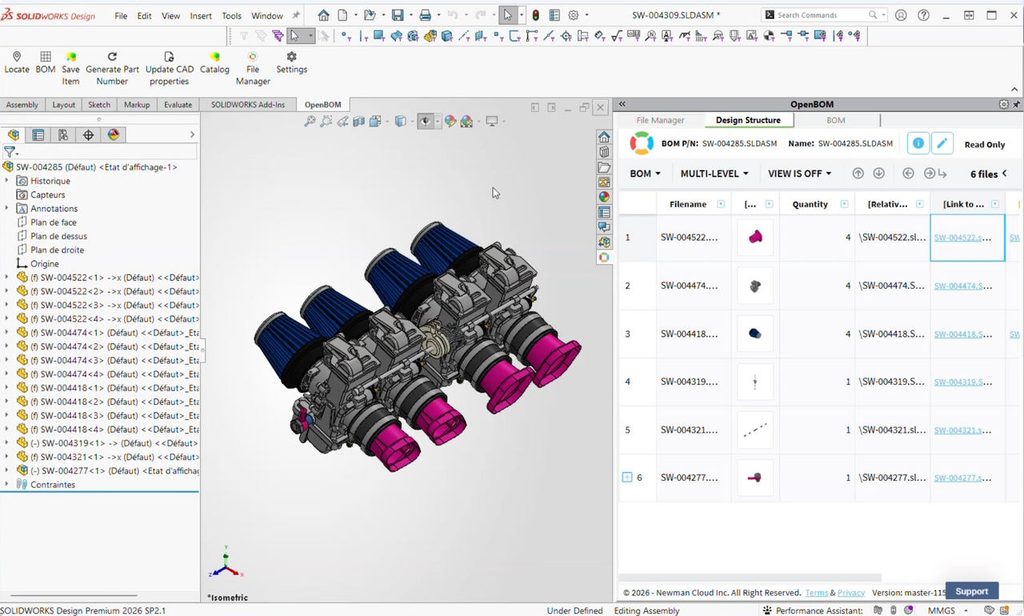Click the Support button
This screenshot has width=1024, height=616.
coord(972,591)
